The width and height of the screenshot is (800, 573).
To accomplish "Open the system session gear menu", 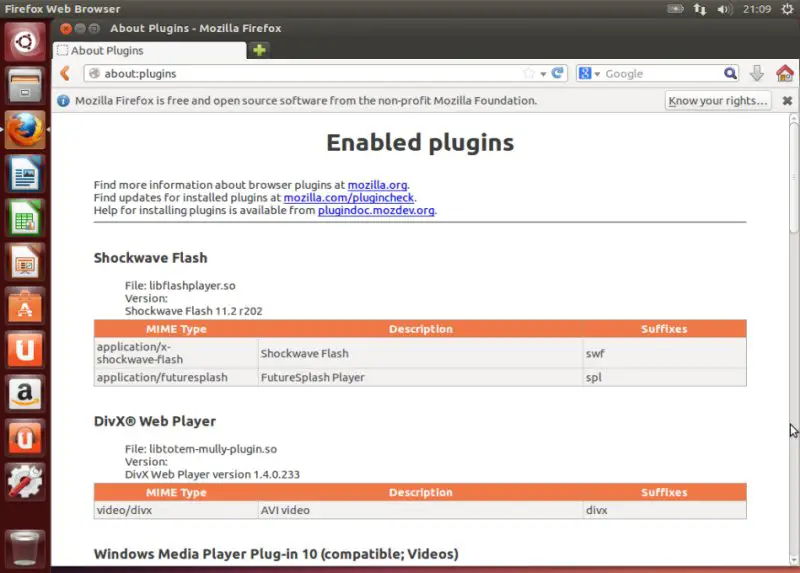I will click(788, 9).
